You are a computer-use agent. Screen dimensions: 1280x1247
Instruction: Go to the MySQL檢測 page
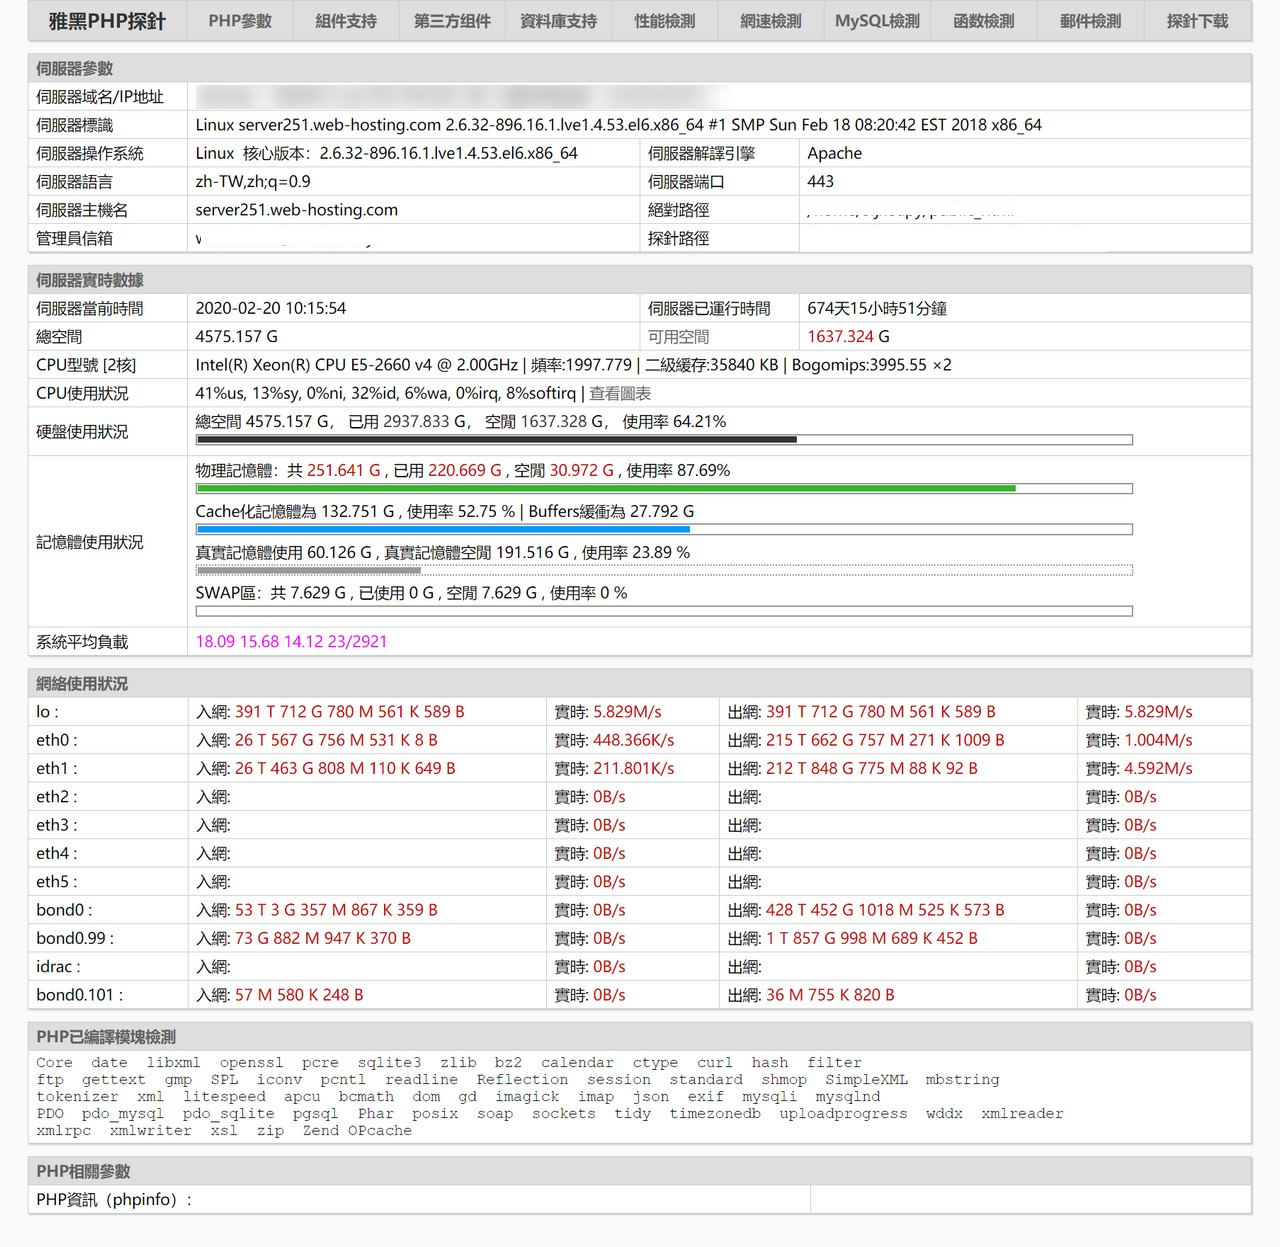[875, 20]
